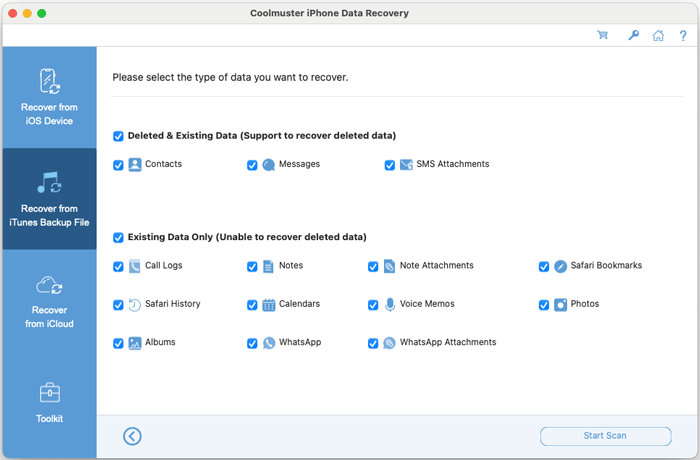Image resolution: width=700 pixels, height=460 pixels.
Task: Open the shopping cart purchase icon
Action: click(x=603, y=35)
